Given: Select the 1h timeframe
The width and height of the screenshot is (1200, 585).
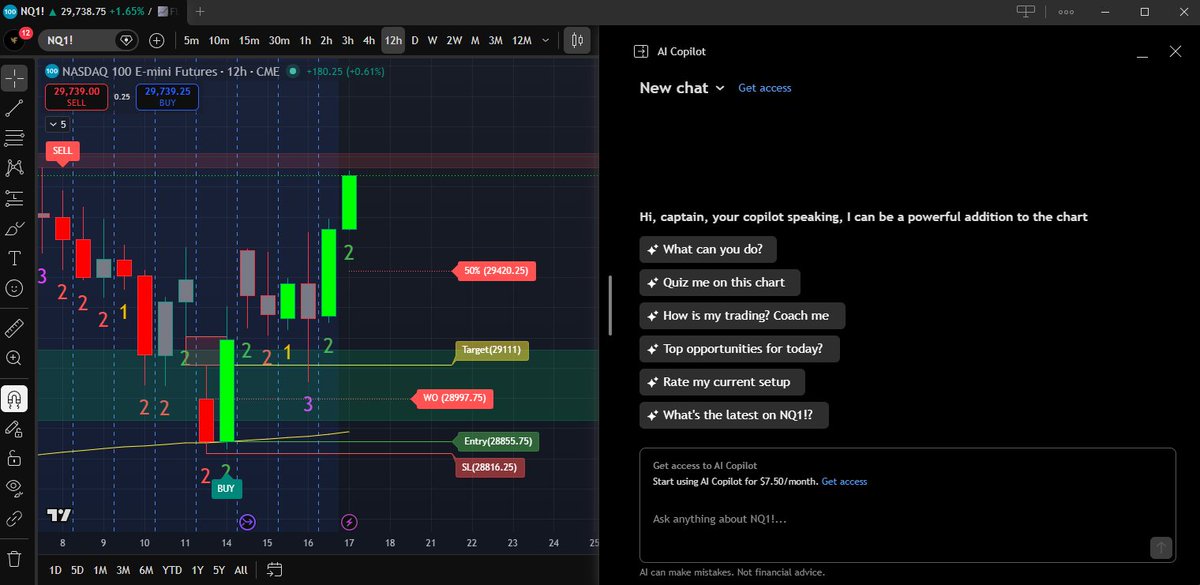Looking at the screenshot, I should 305,41.
